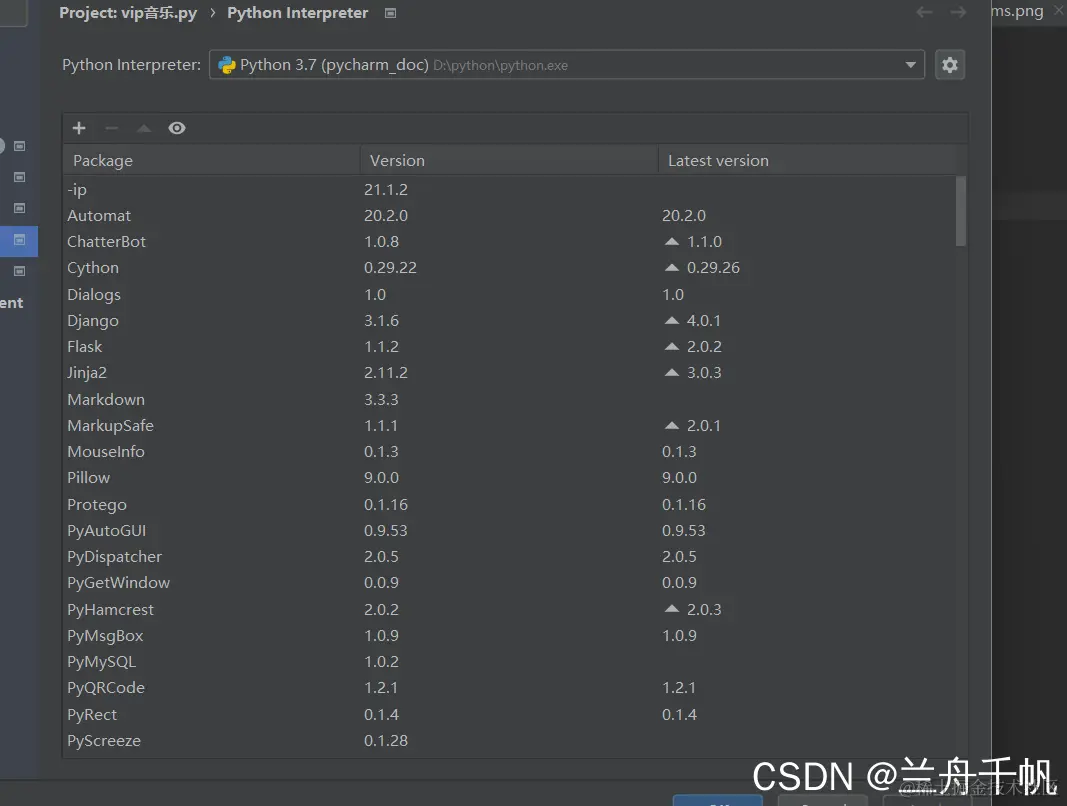Go forward with the right arrow
This screenshot has height=806, width=1067.
(x=958, y=12)
